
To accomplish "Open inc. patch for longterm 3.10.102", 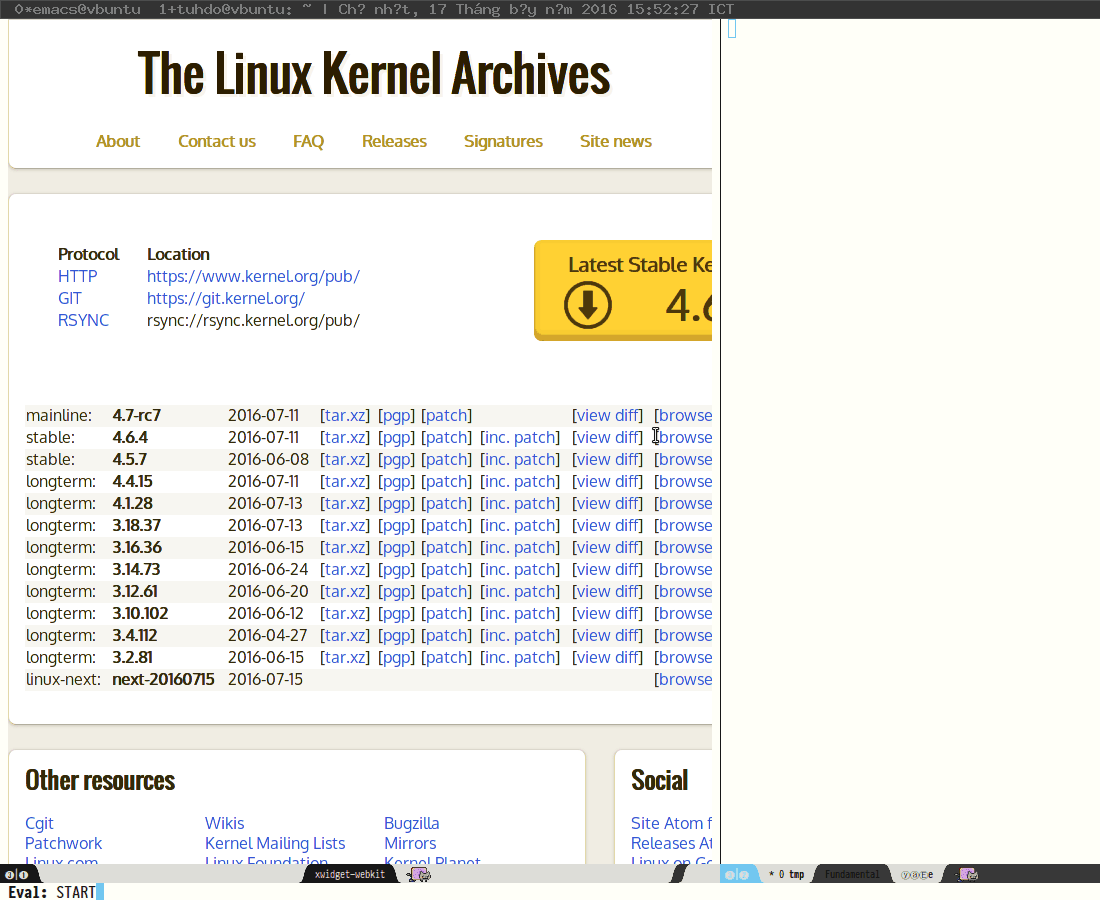I will click(520, 613).
